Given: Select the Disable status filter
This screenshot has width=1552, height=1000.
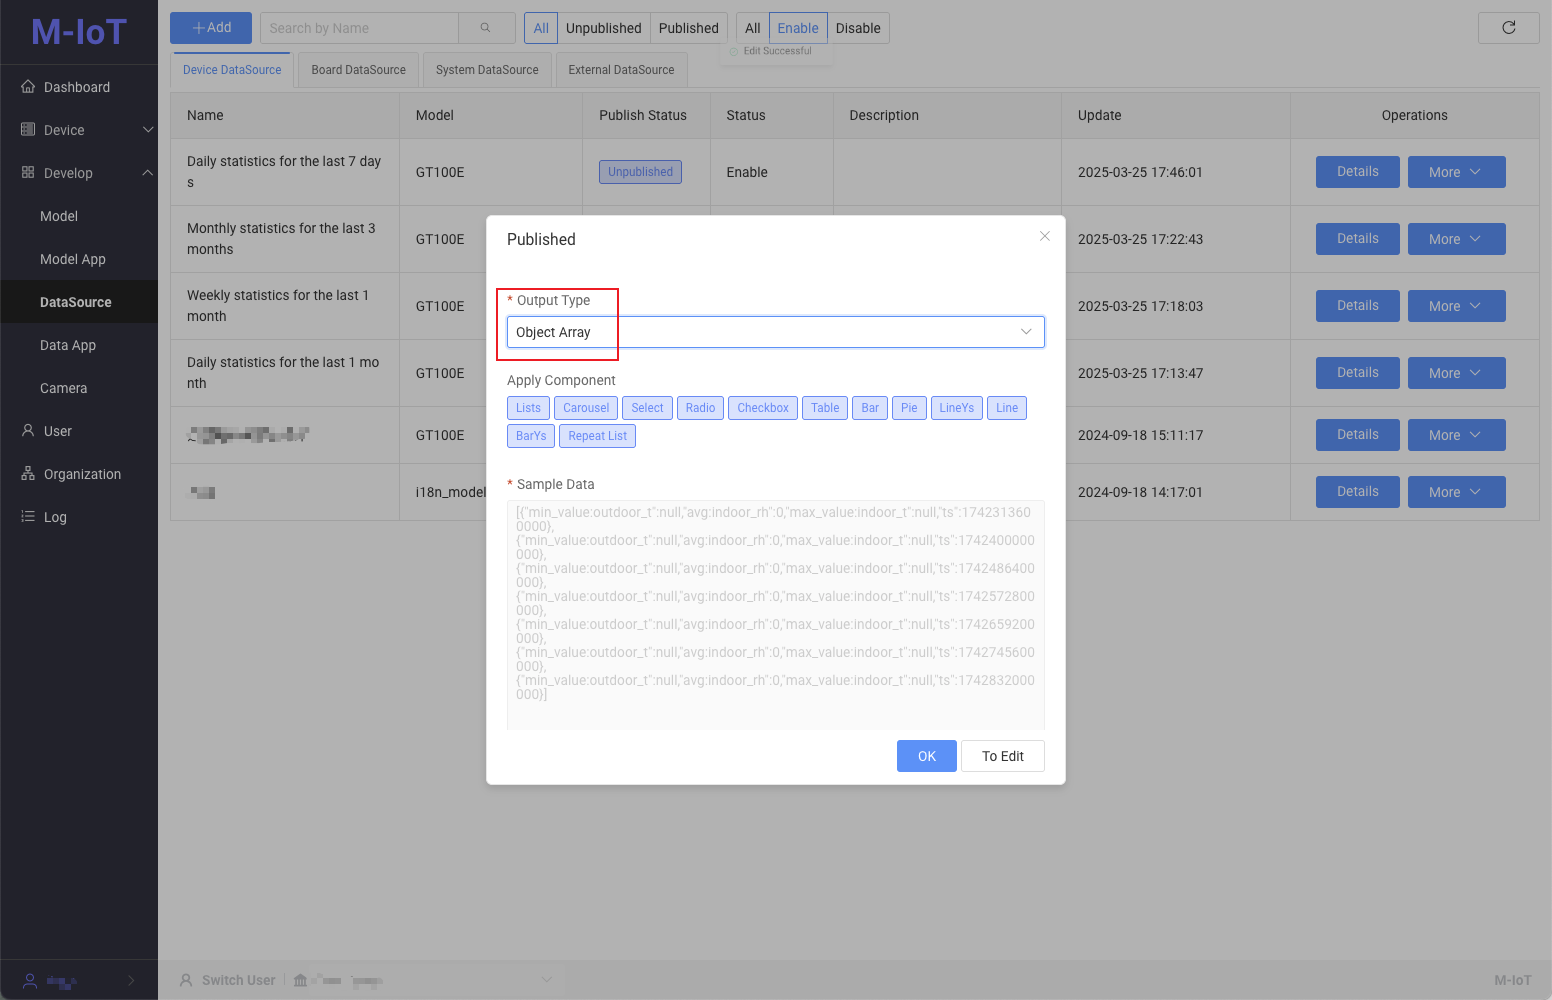Looking at the screenshot, I should click(857, 28).
